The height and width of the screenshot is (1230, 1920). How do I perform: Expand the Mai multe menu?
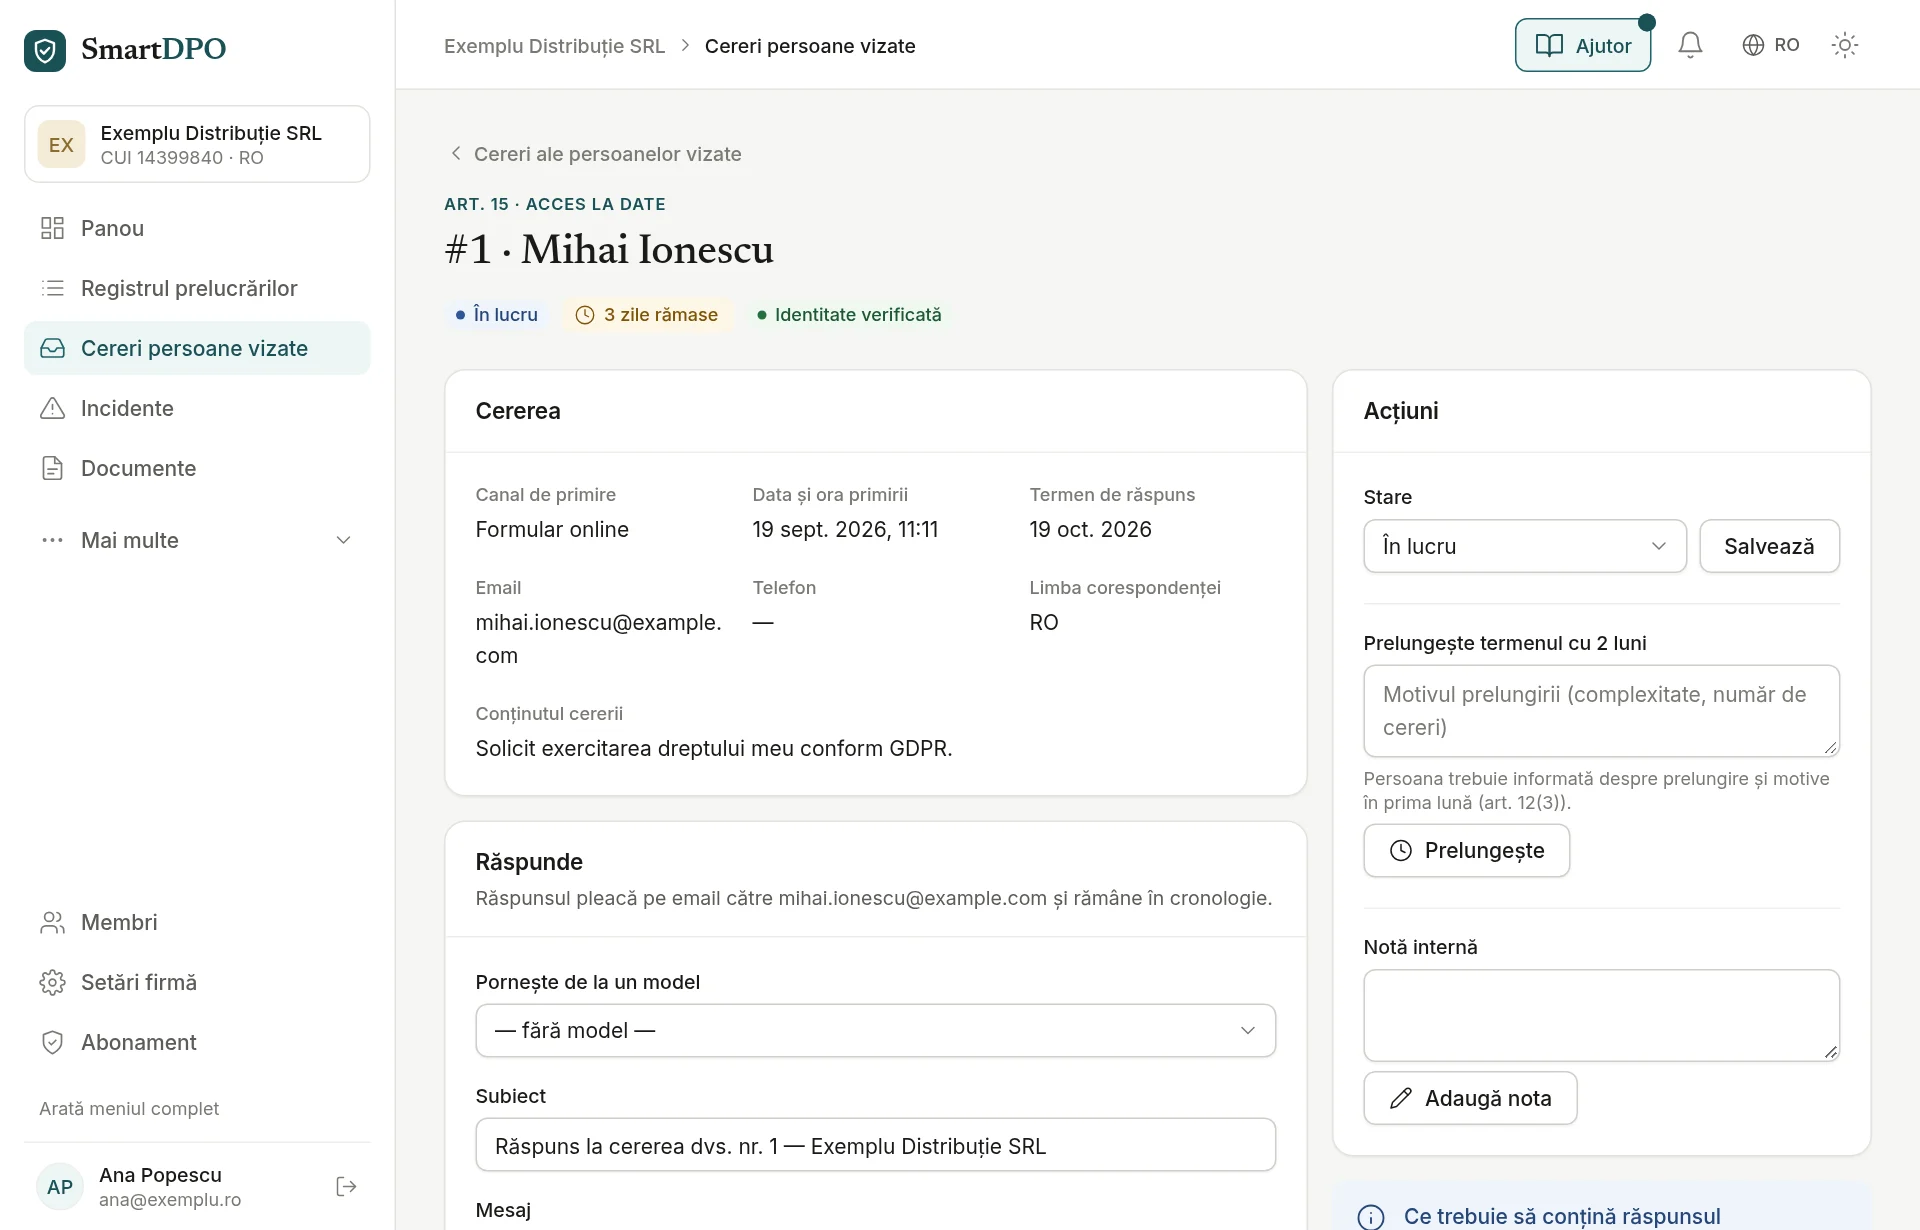click(197, 540)
